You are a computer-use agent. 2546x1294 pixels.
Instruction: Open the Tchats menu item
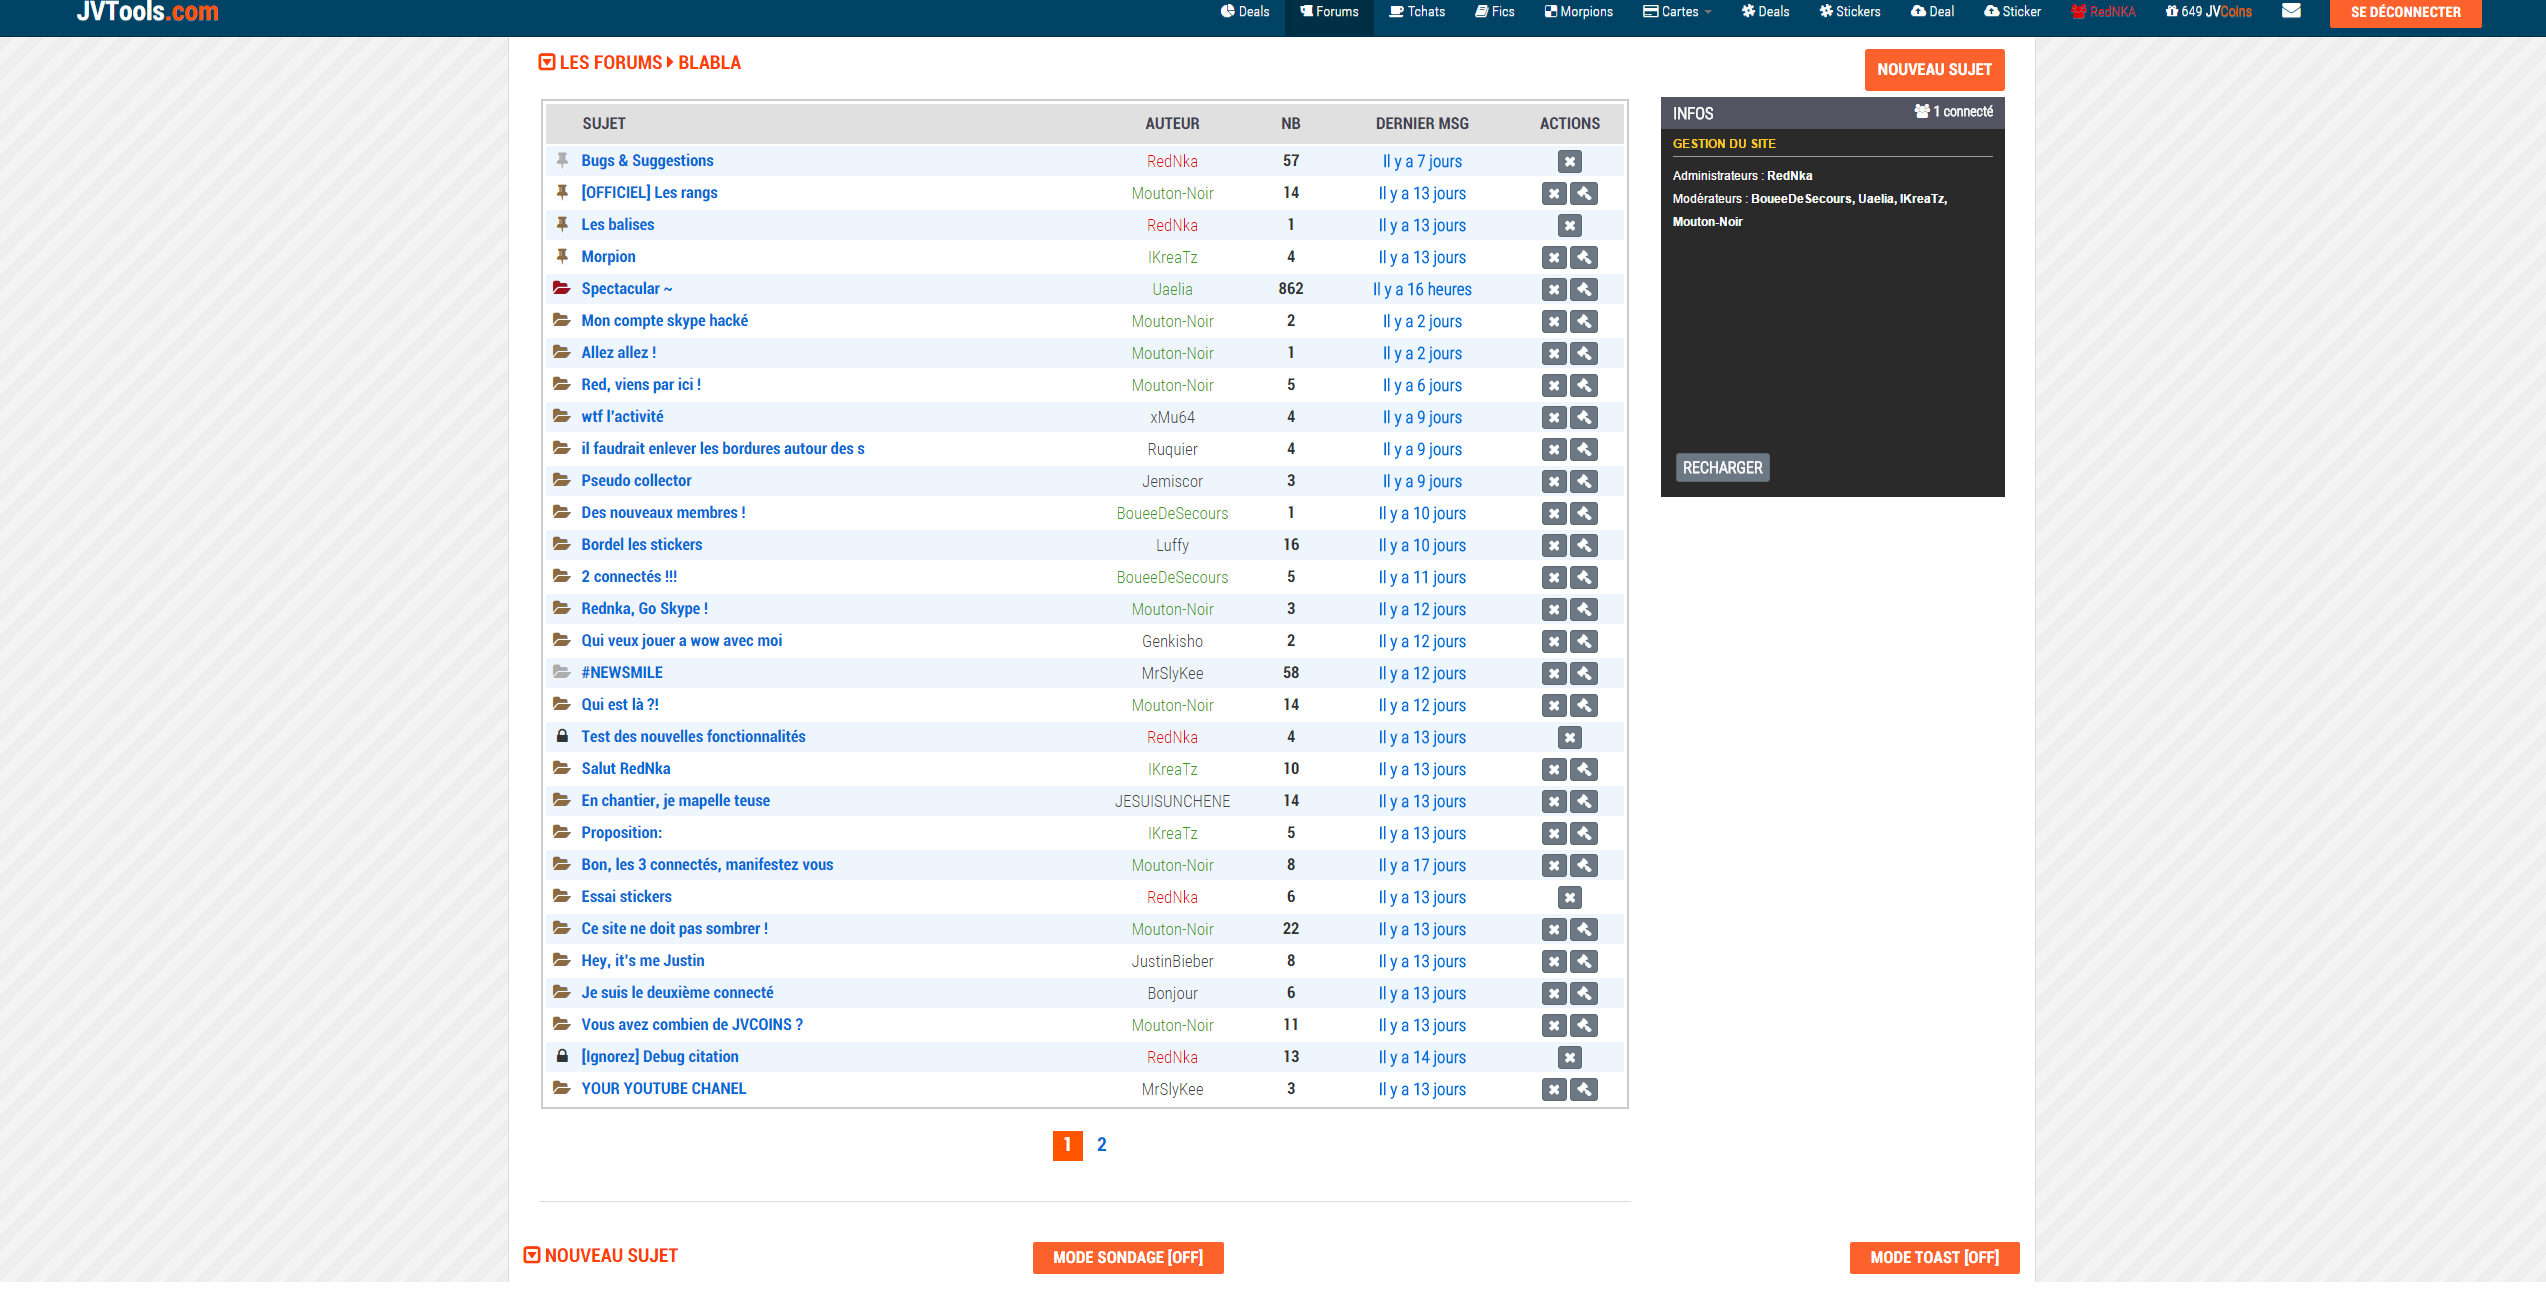[1417, 12]
